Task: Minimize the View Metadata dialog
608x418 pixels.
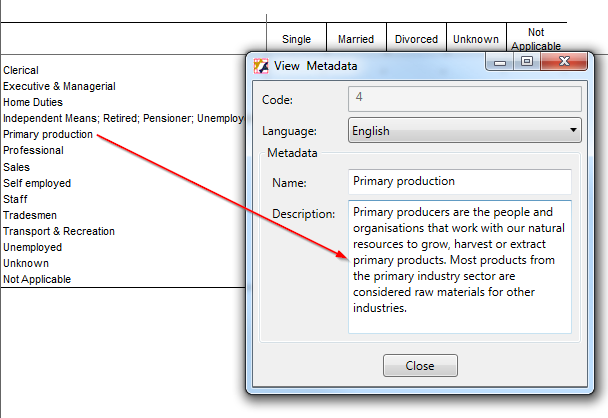Action: [x=500, y=62]
